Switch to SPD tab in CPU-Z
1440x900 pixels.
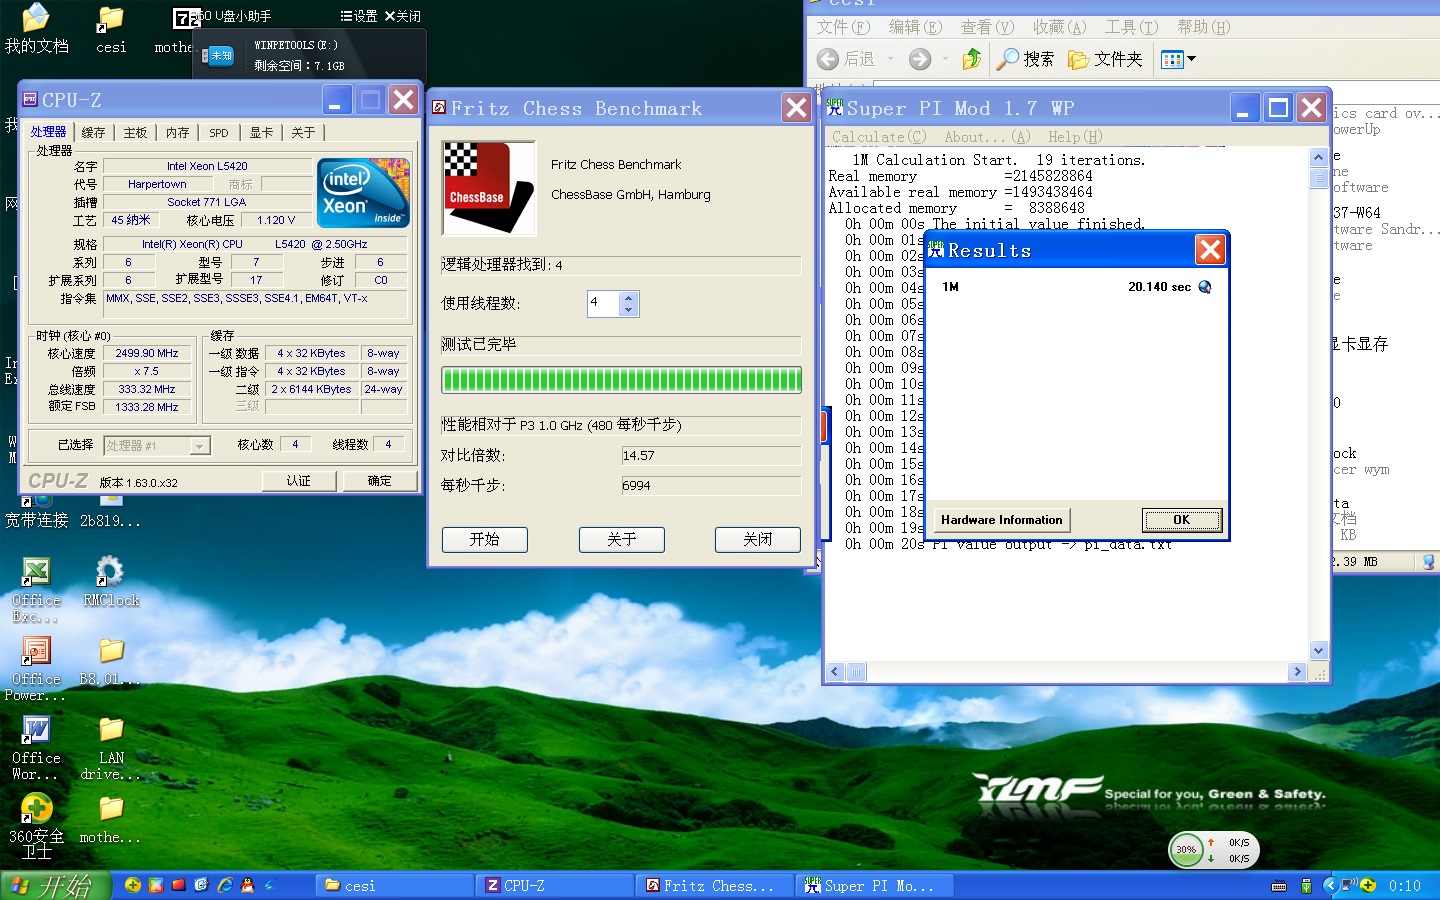pos(219,133)
